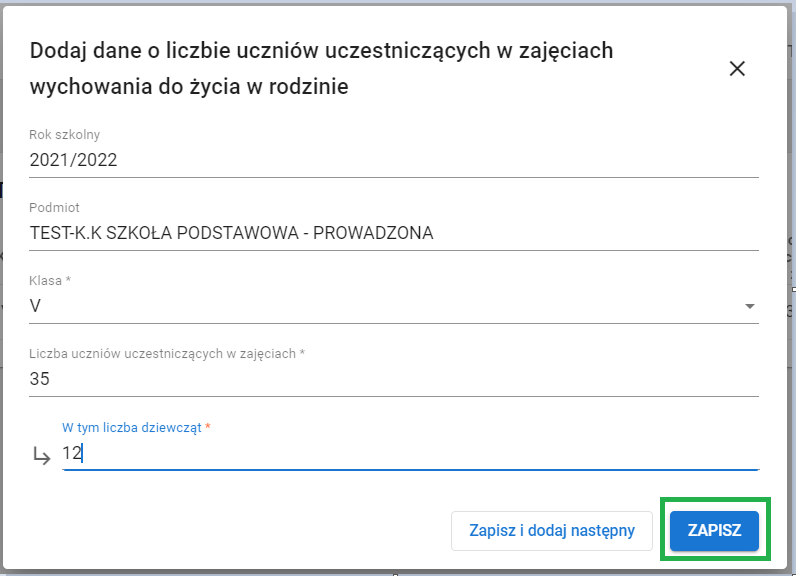Click the dialog title heading text
796x576 pixels.
click(321, 51)
